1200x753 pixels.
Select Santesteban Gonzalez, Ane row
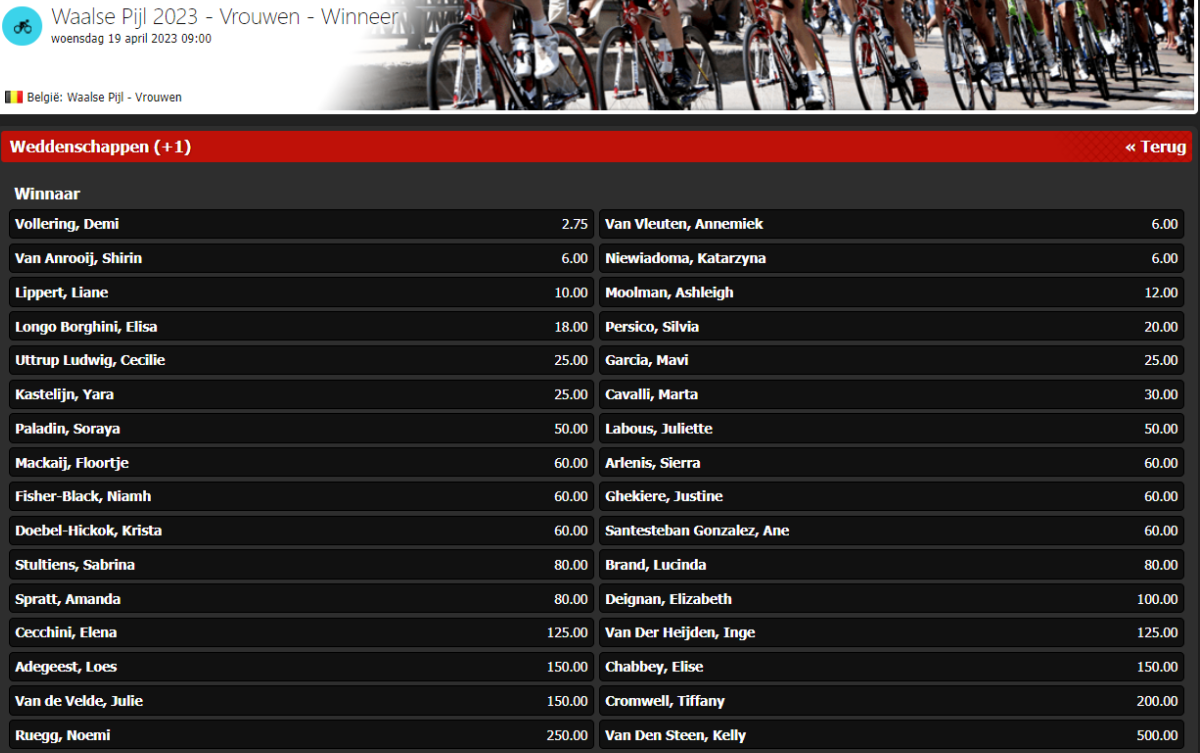click(891, 530)
